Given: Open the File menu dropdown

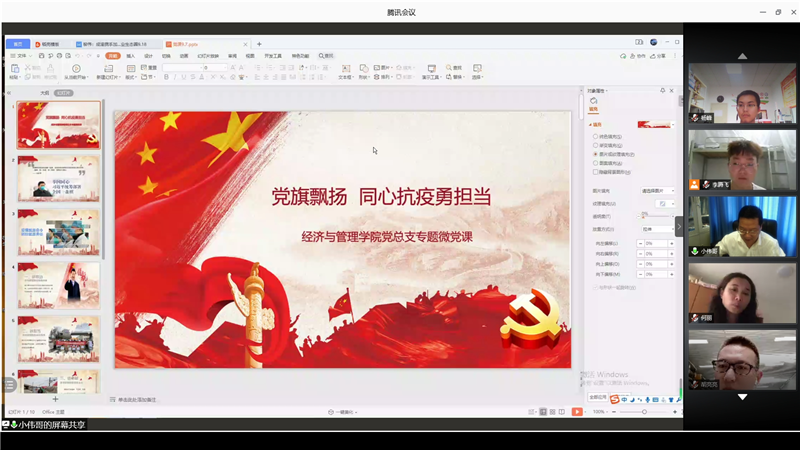Looking at the screenshot, I should (x=21, y=56).
